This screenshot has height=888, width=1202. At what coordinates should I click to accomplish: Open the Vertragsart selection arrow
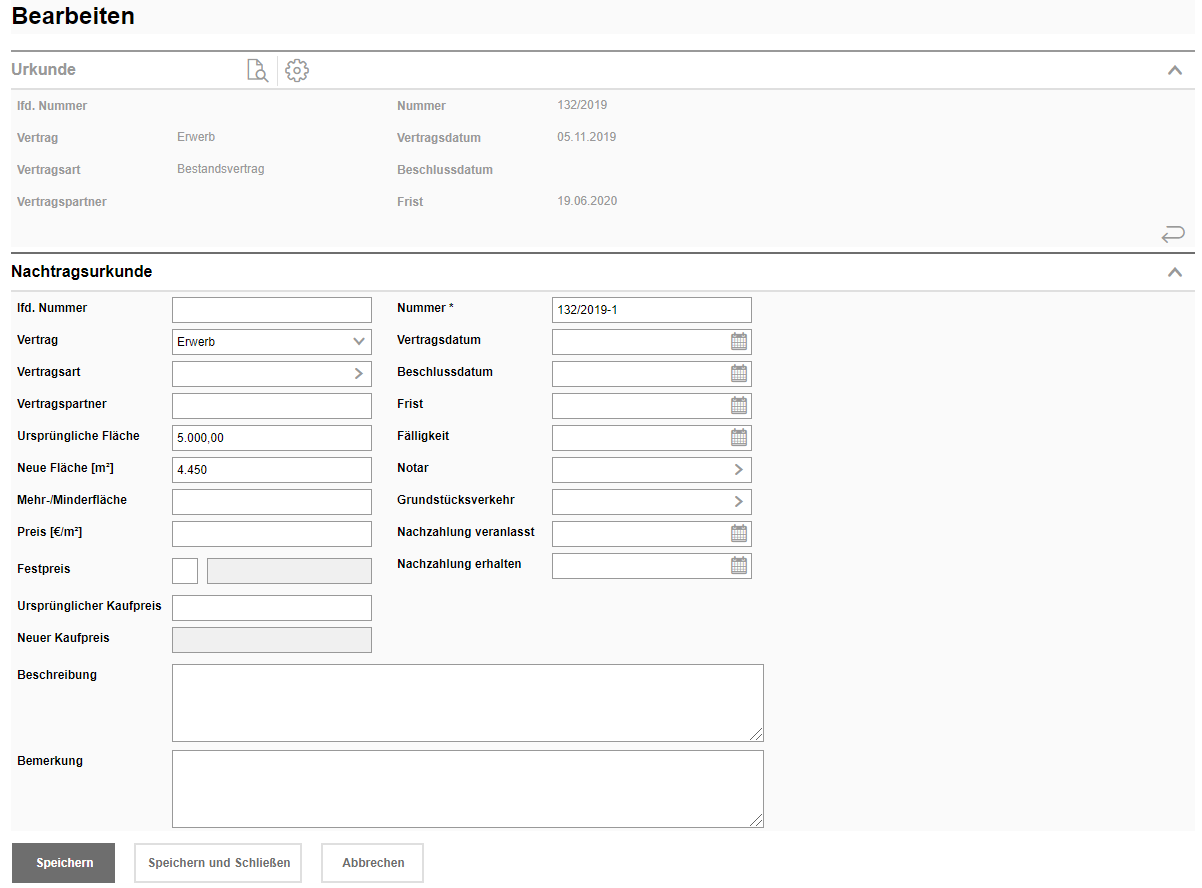click(x=358, y=374)
